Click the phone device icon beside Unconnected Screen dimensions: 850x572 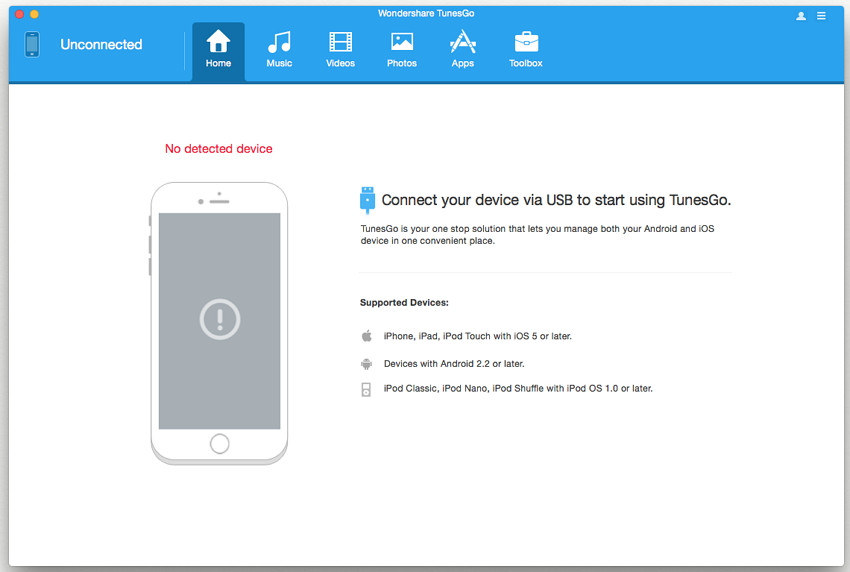pos(33,44)
